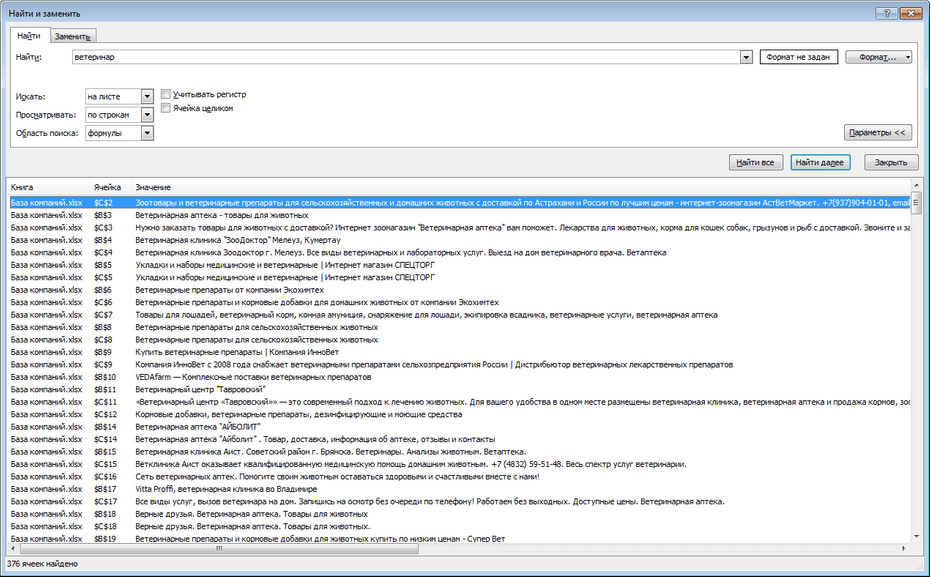Select the result row for cell $C$6

click(459, 302)
